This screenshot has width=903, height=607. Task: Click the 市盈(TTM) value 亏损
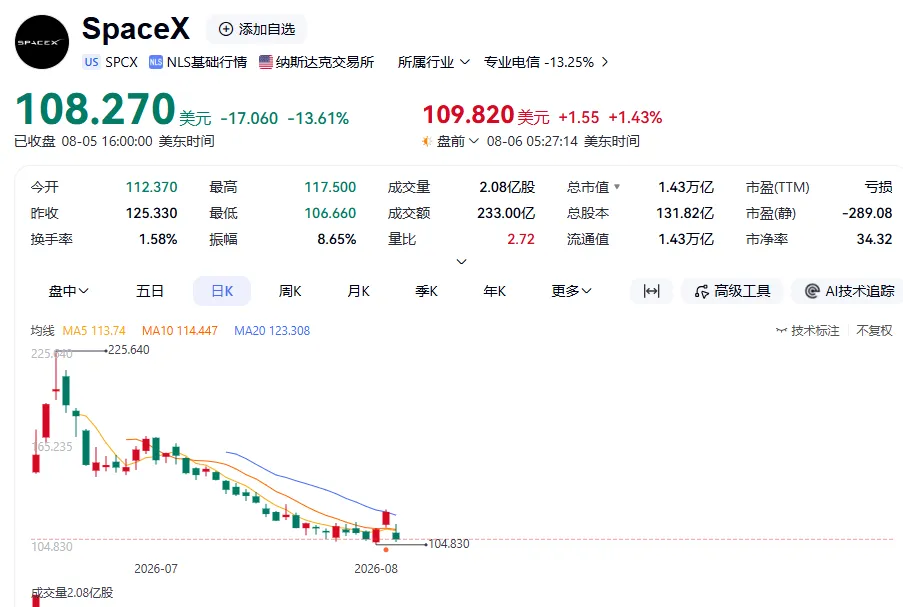click(878, 187)
